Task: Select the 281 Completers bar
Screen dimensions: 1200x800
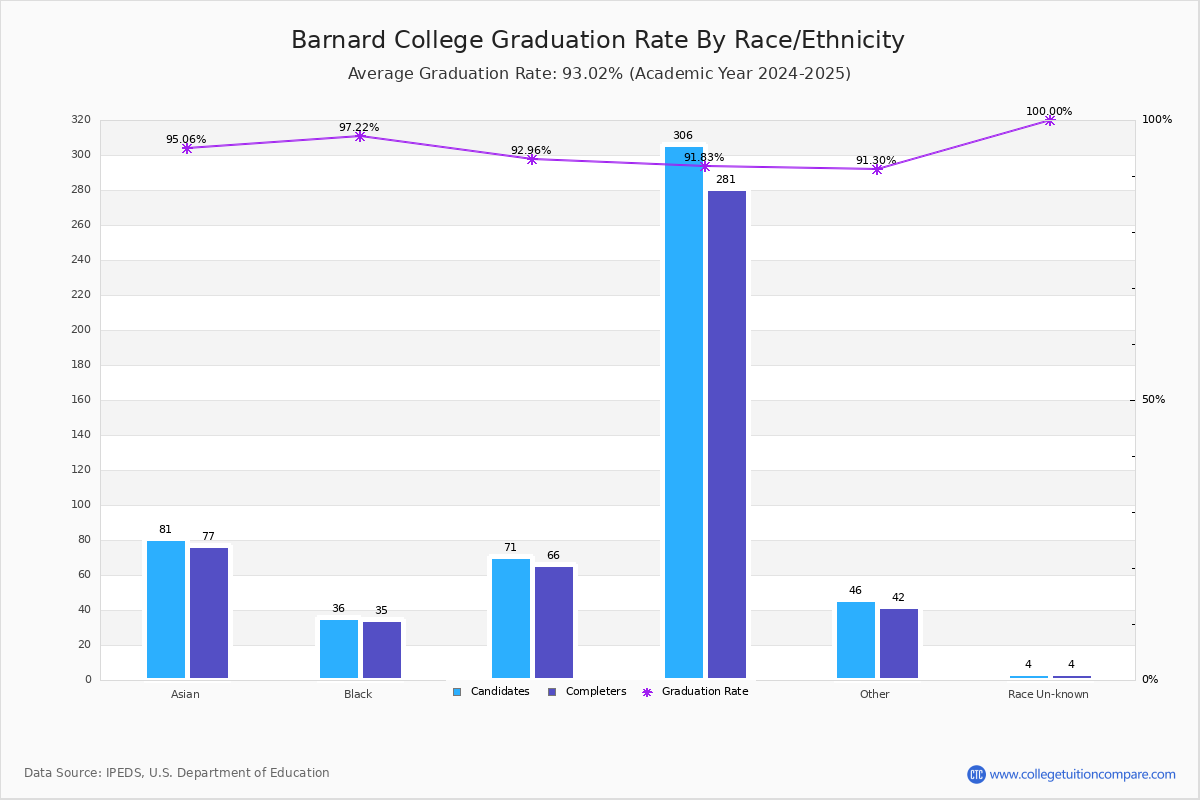Action: tap(727, 434)
